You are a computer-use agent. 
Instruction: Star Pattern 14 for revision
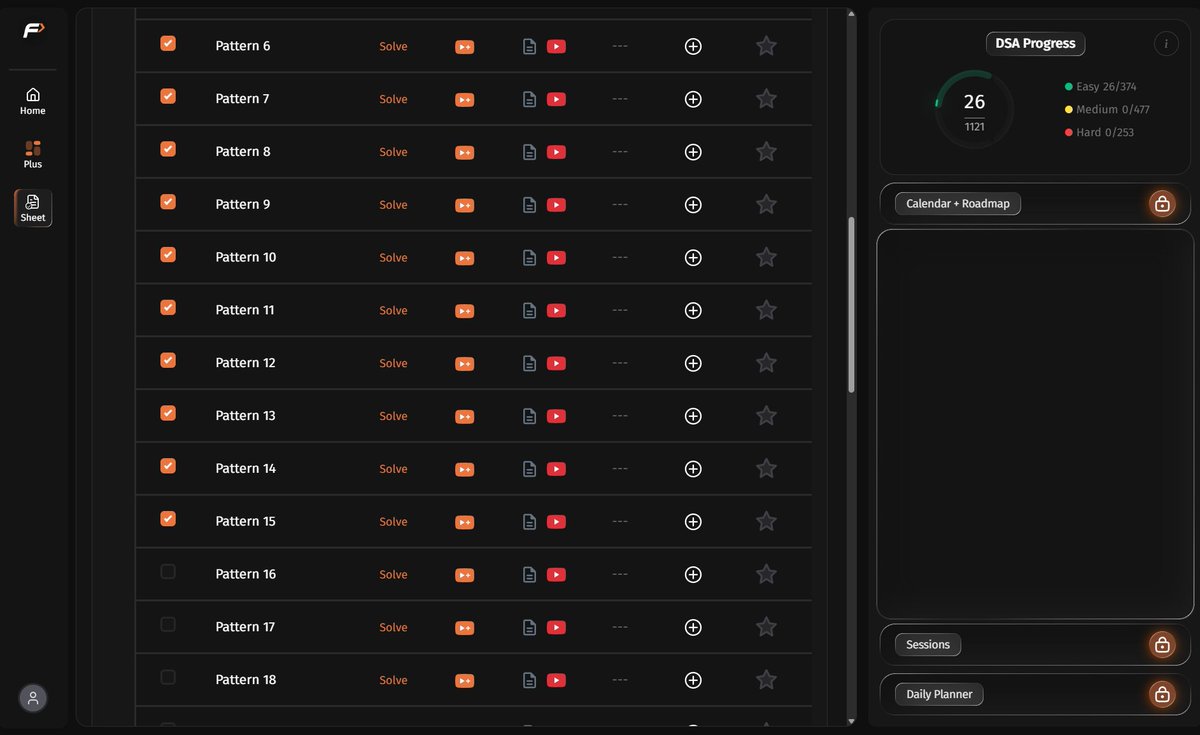[766, 468]
